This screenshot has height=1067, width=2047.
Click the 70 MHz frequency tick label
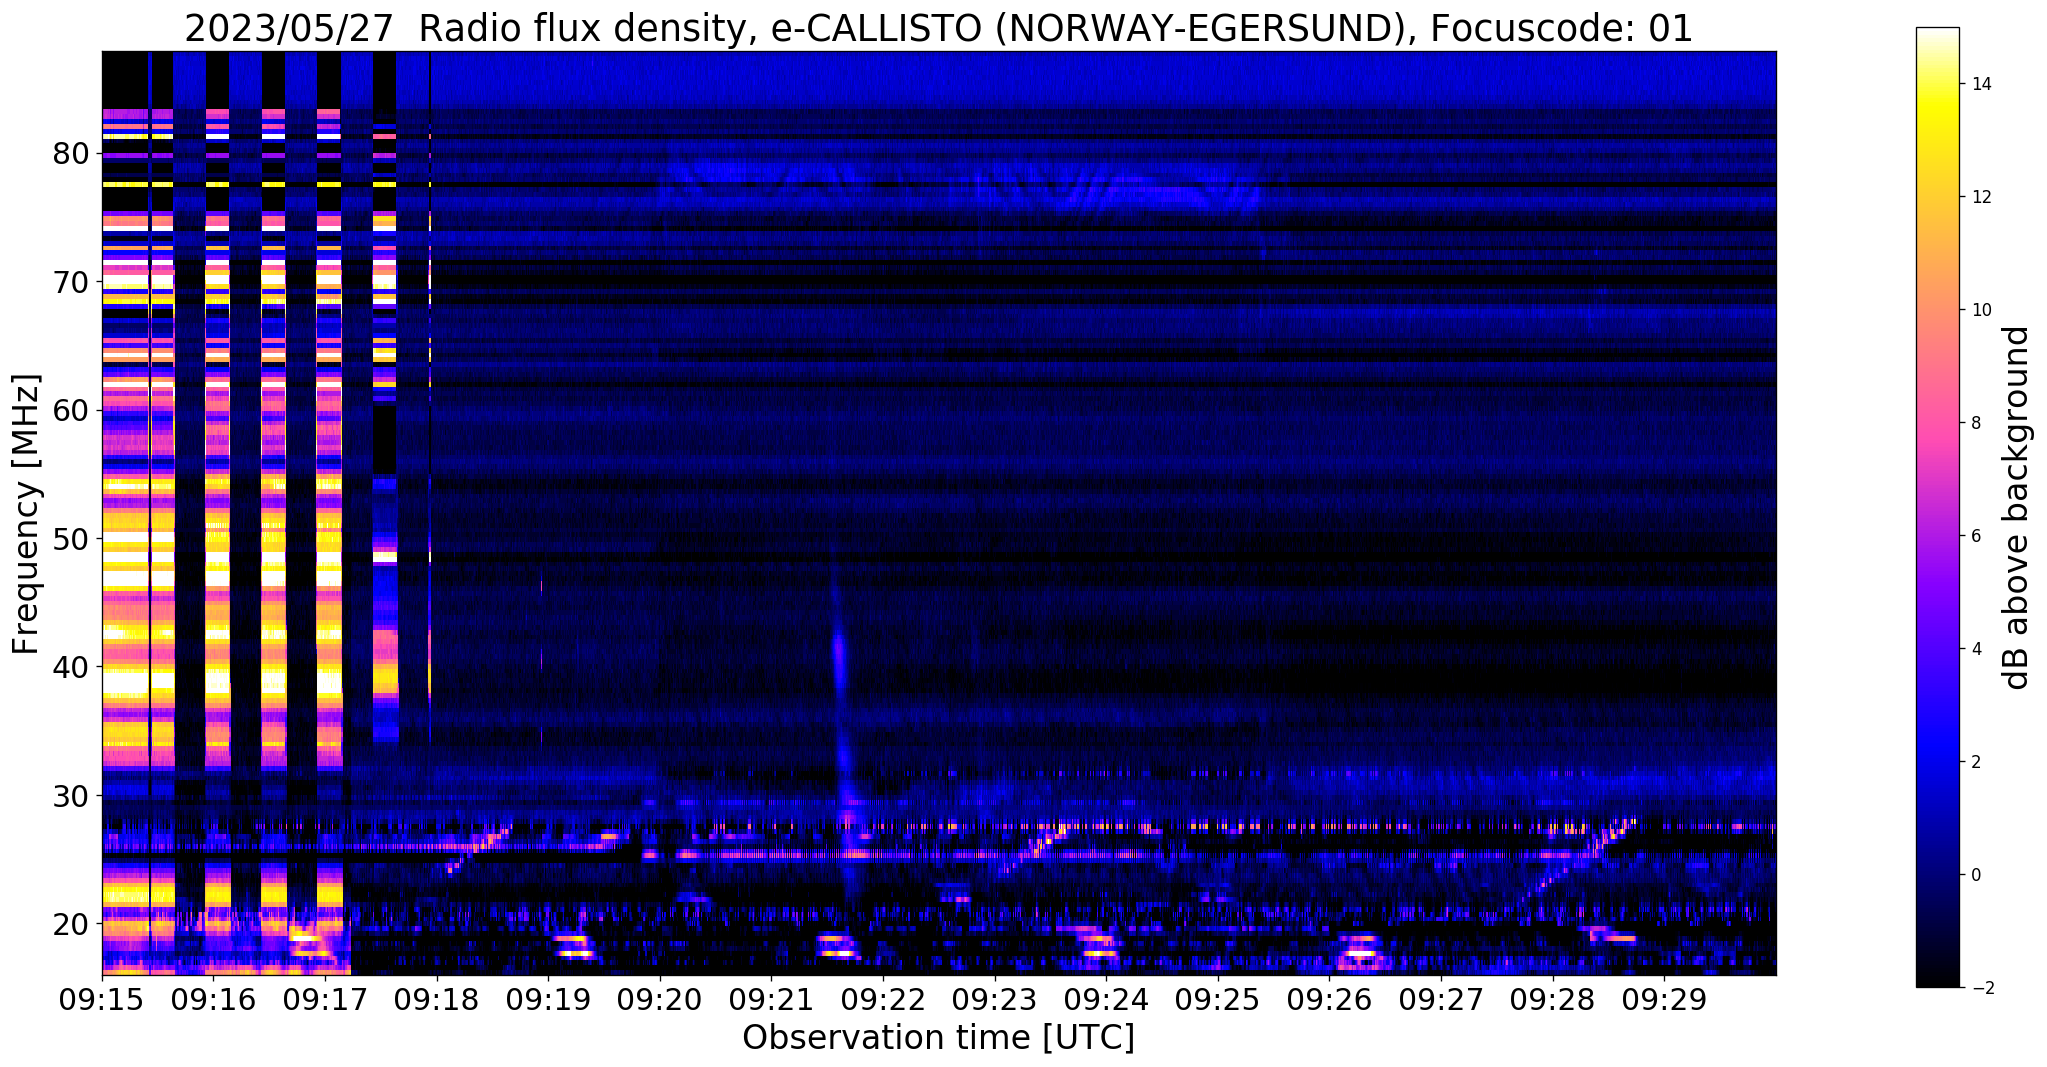pos(72,282)
